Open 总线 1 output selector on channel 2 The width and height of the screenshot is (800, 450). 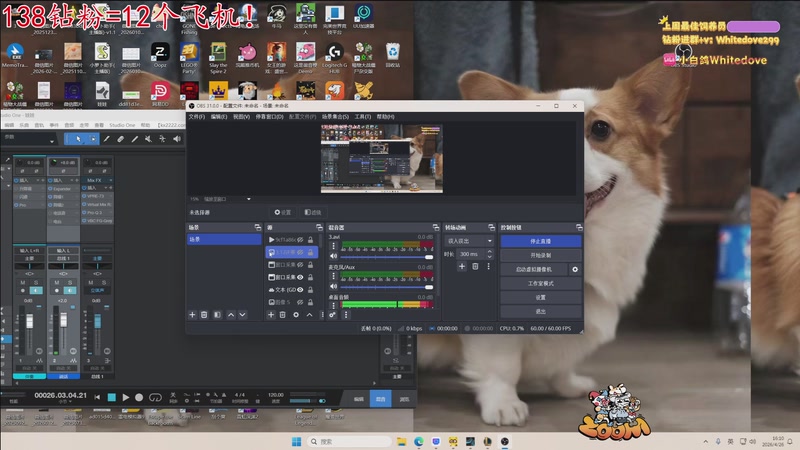coord(63,258)
